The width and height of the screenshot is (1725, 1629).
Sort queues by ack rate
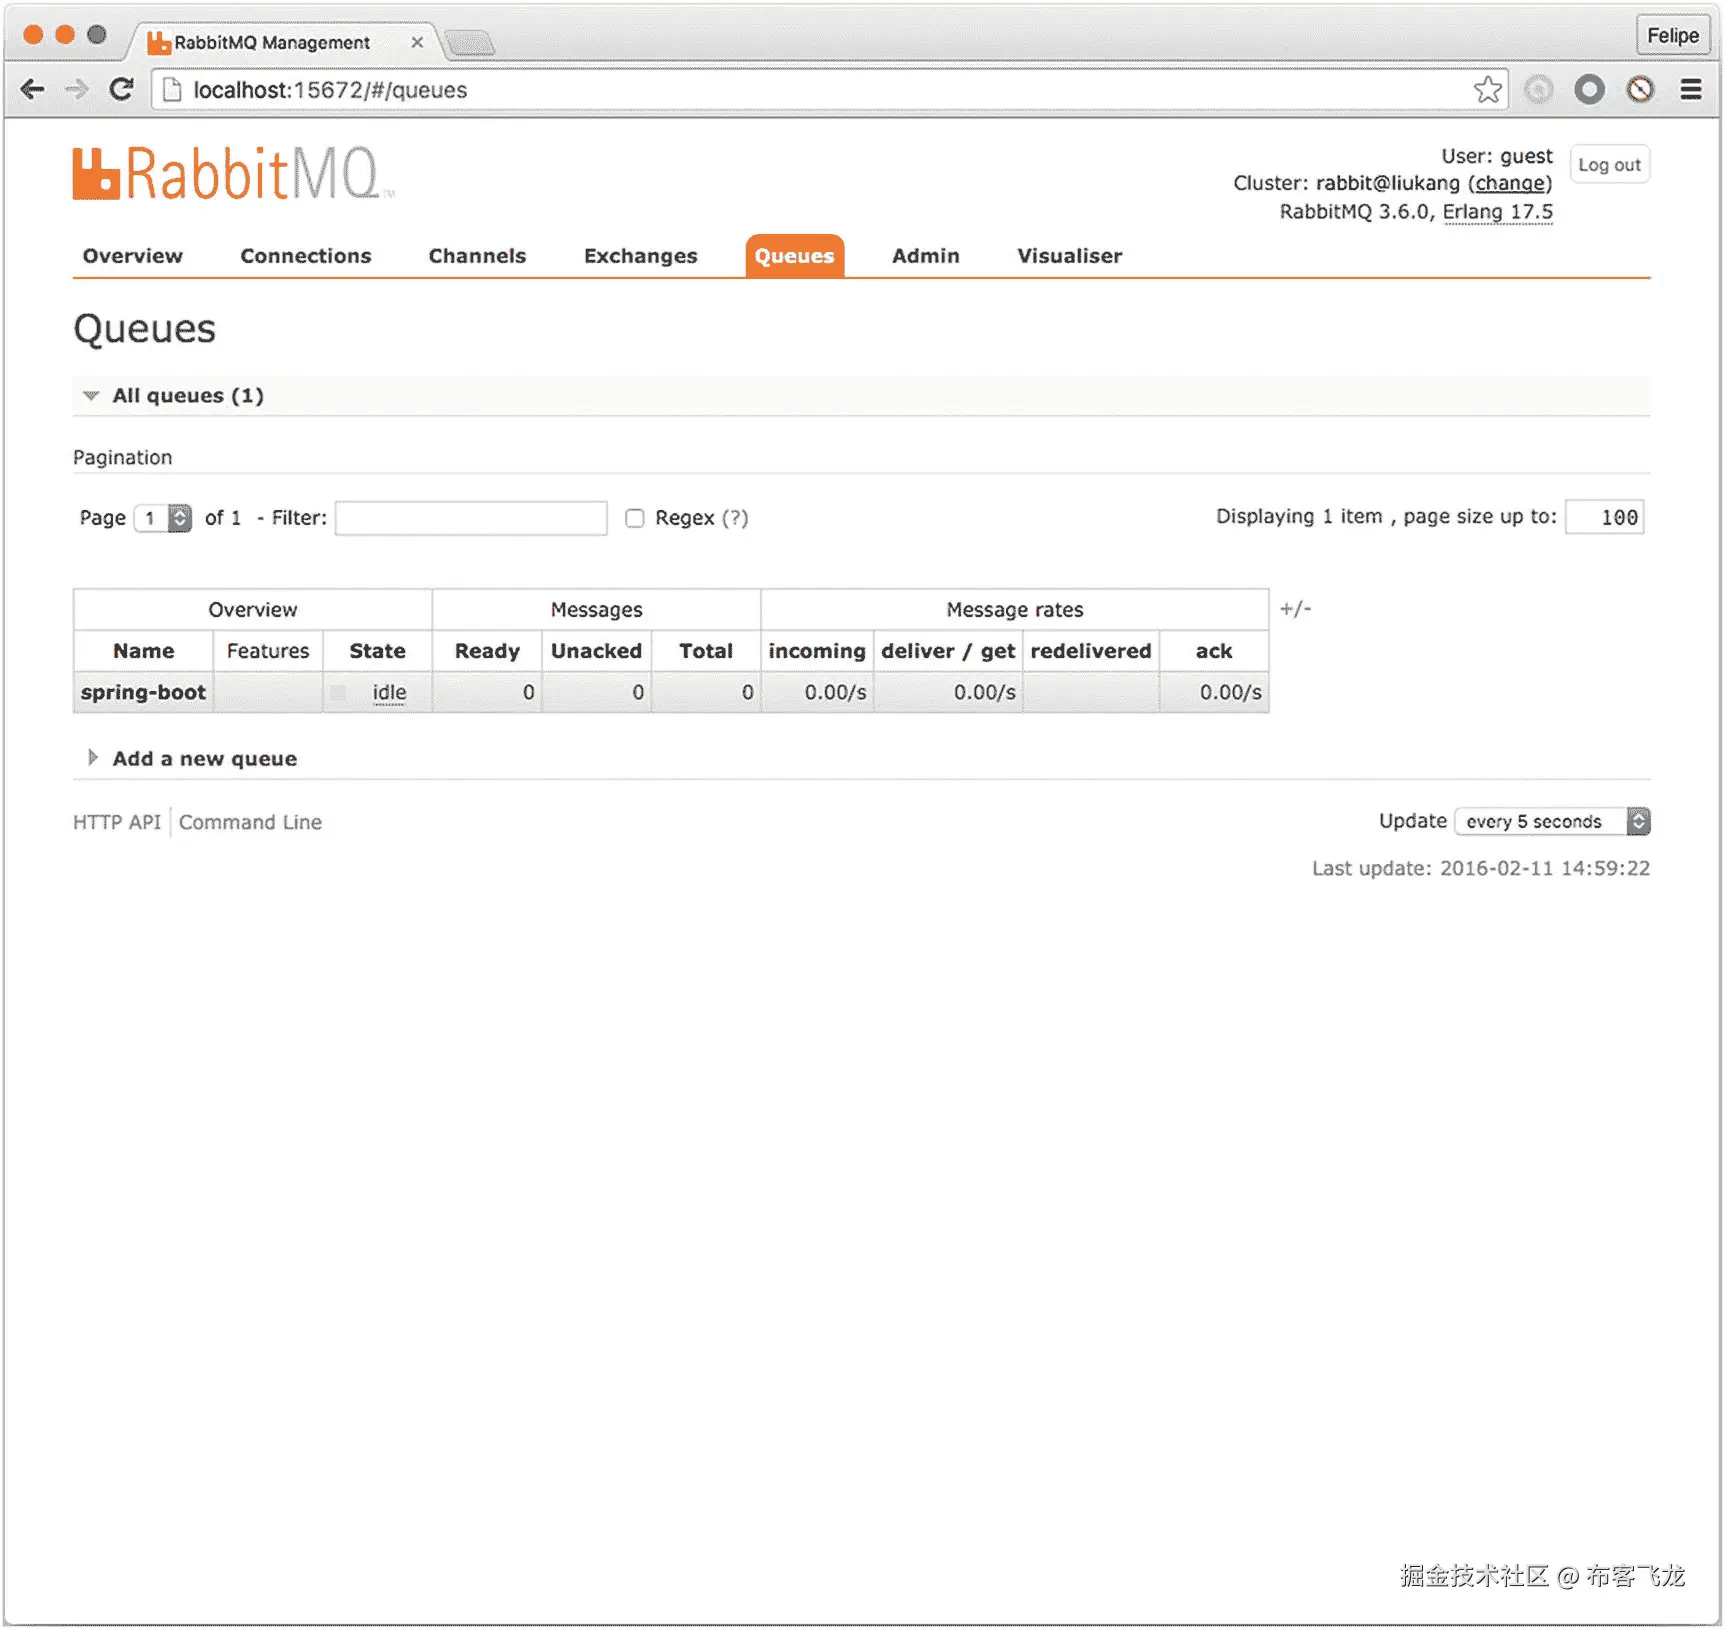coord(1214,651)
